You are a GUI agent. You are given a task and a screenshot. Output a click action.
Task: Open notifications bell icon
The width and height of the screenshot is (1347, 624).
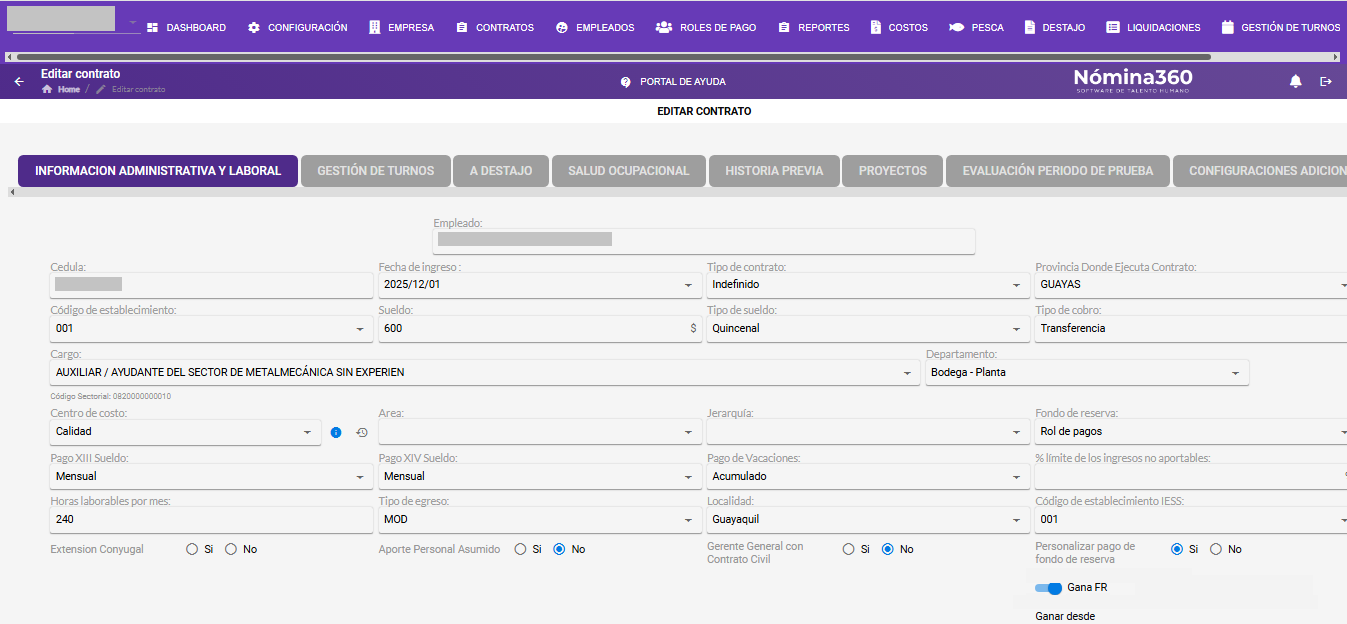pos(1296,81)
